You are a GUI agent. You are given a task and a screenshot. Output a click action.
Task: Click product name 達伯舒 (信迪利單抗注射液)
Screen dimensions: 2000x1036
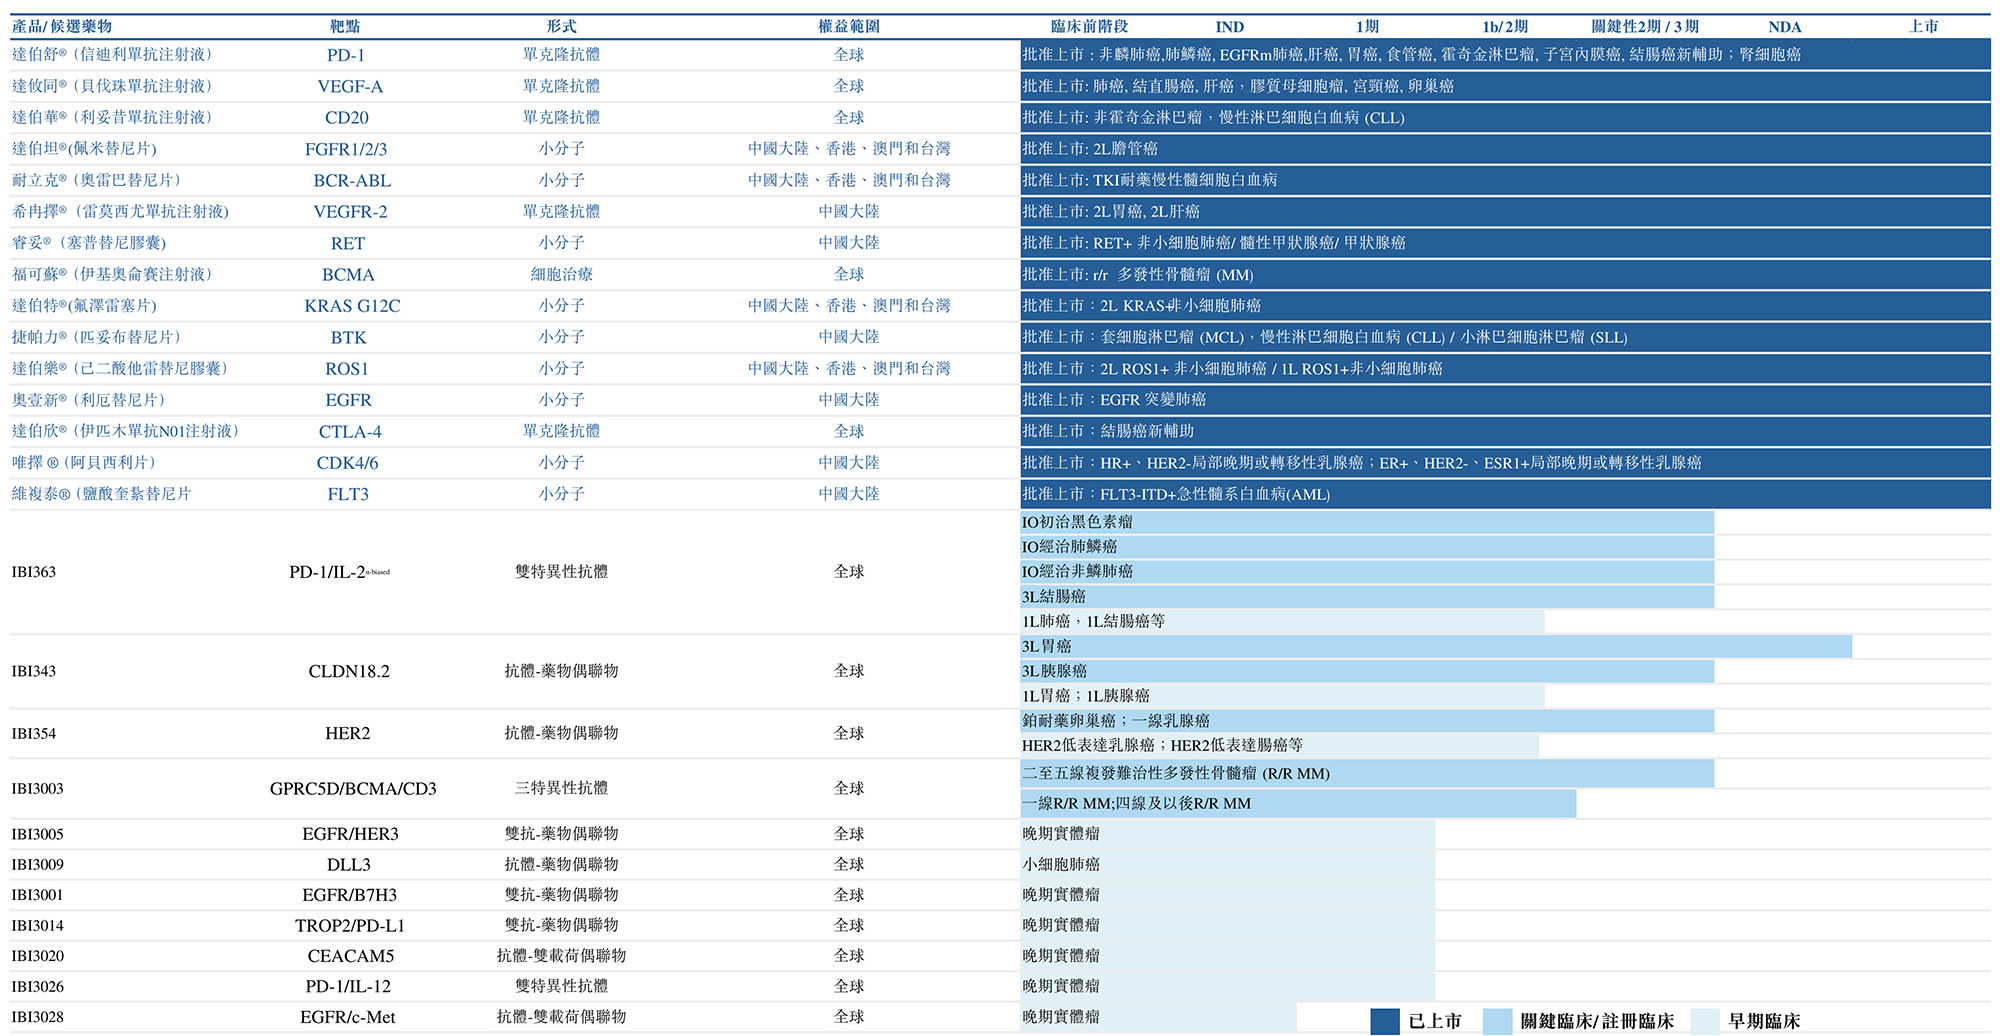click(x=112, y=55)
